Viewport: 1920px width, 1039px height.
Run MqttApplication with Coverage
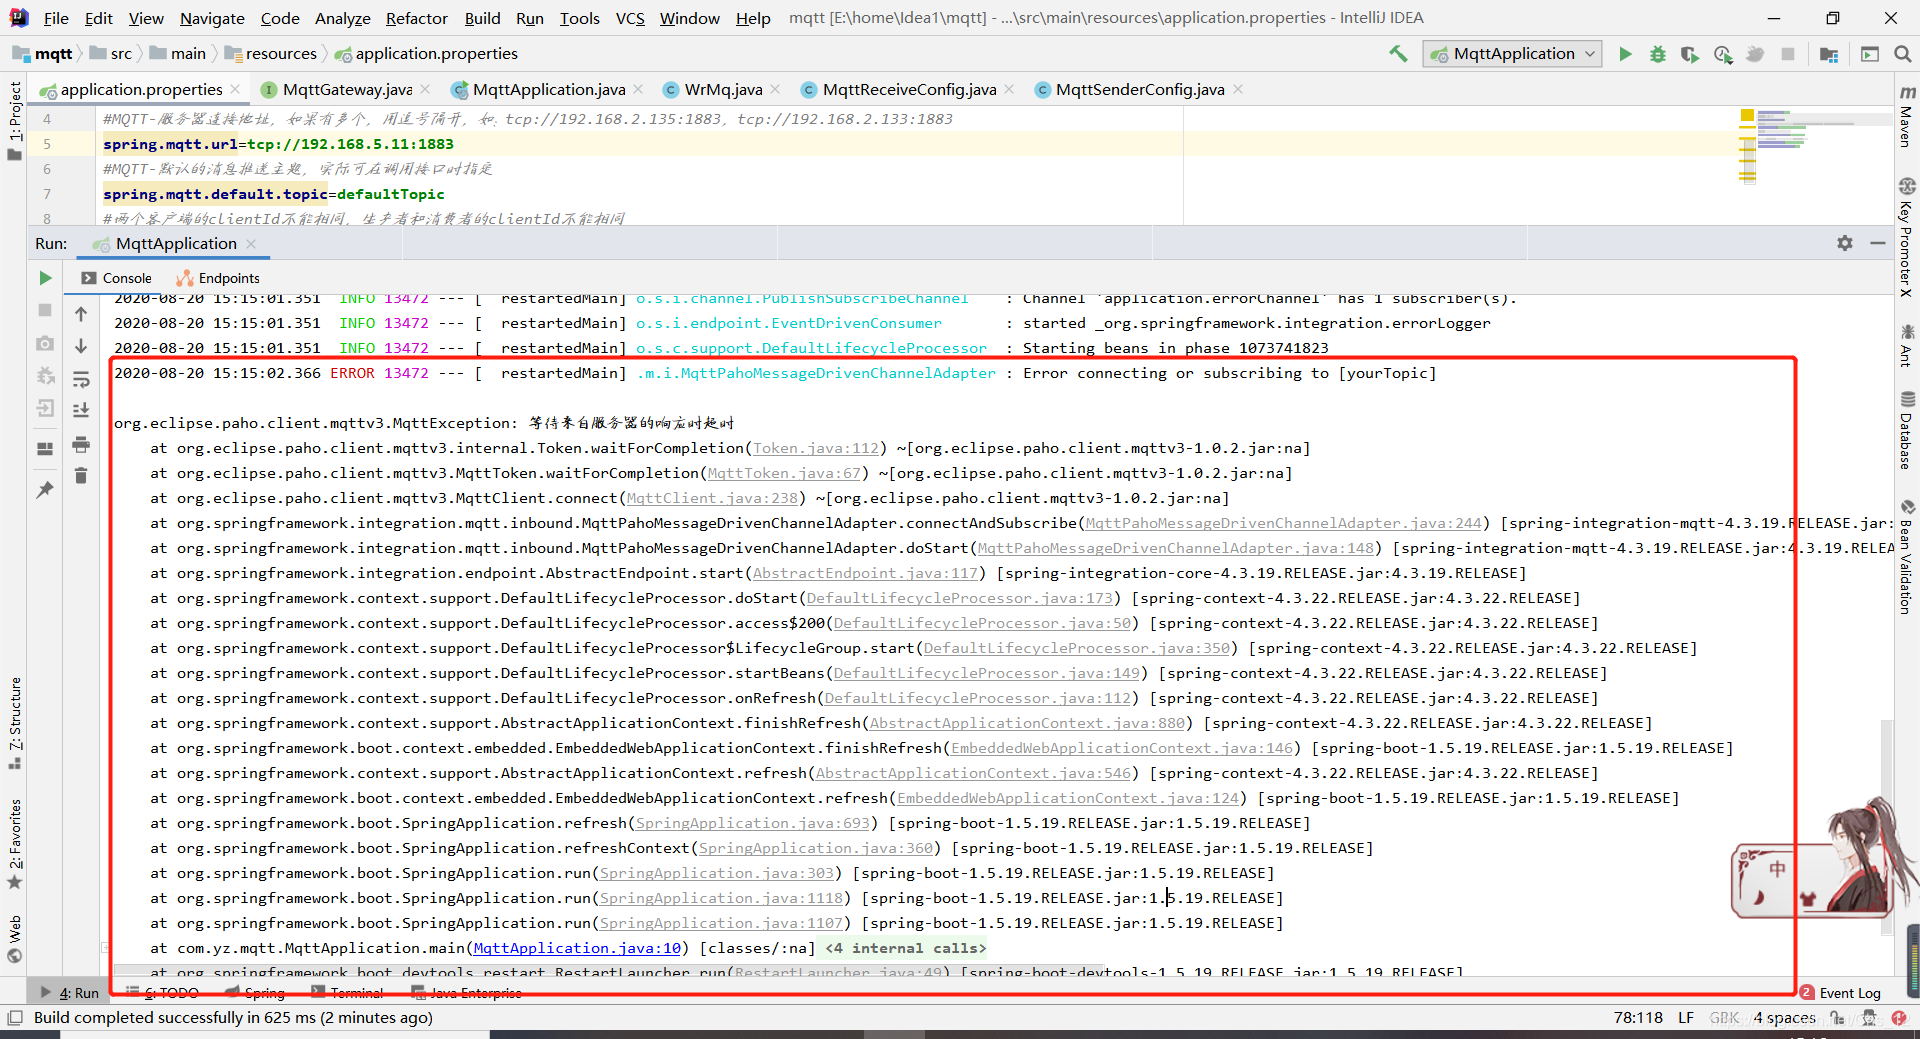(x=1690, y=54)
